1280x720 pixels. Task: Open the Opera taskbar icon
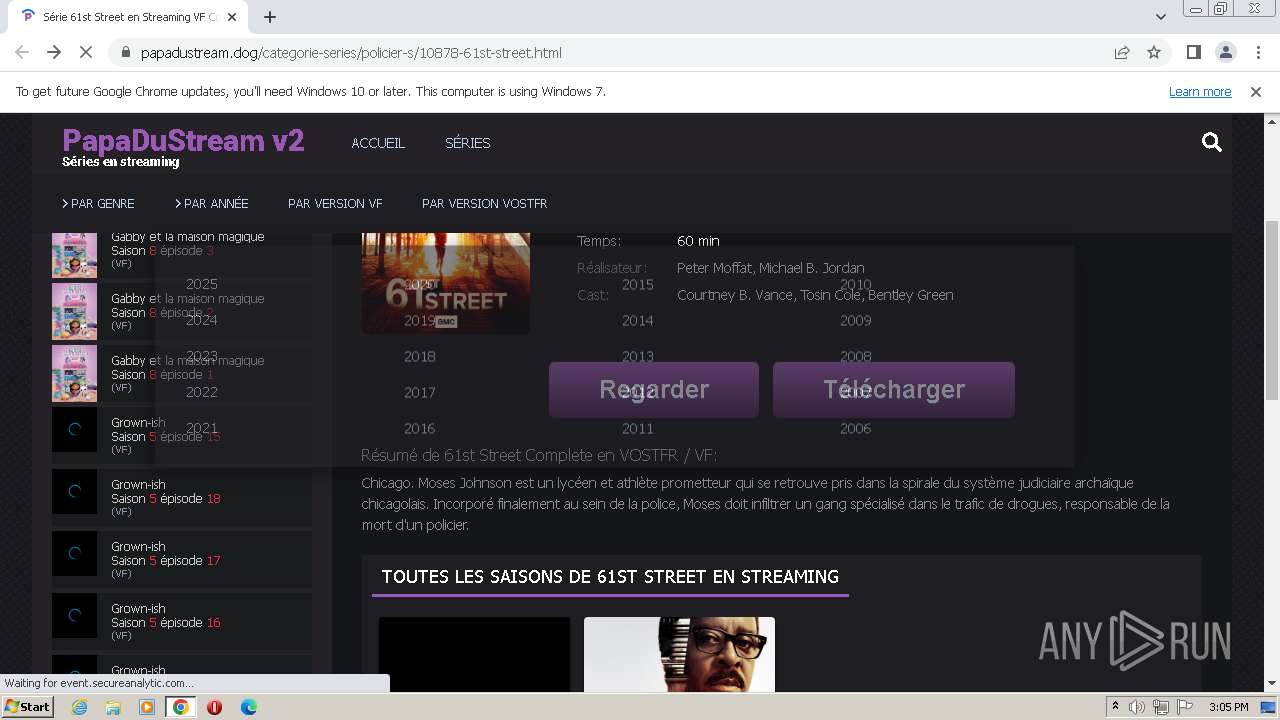(x=214, y=707)
